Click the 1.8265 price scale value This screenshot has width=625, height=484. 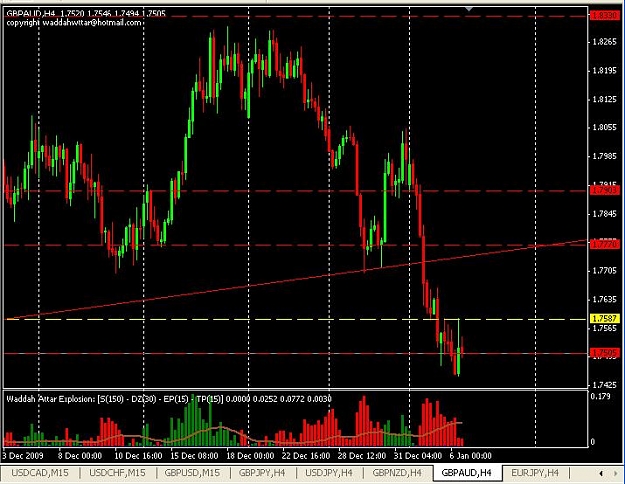[x=604, y=42]
